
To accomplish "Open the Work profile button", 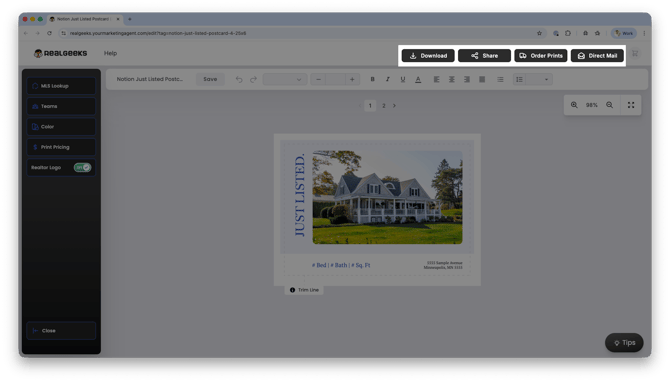I will pos(624,33).
